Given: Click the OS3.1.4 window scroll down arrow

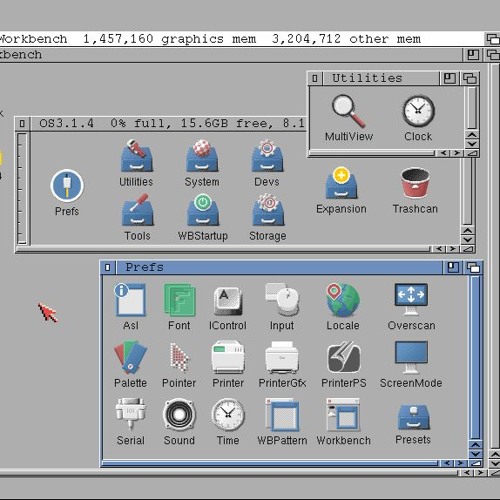Looking at the screenshot, I should (x=468, y=239).
